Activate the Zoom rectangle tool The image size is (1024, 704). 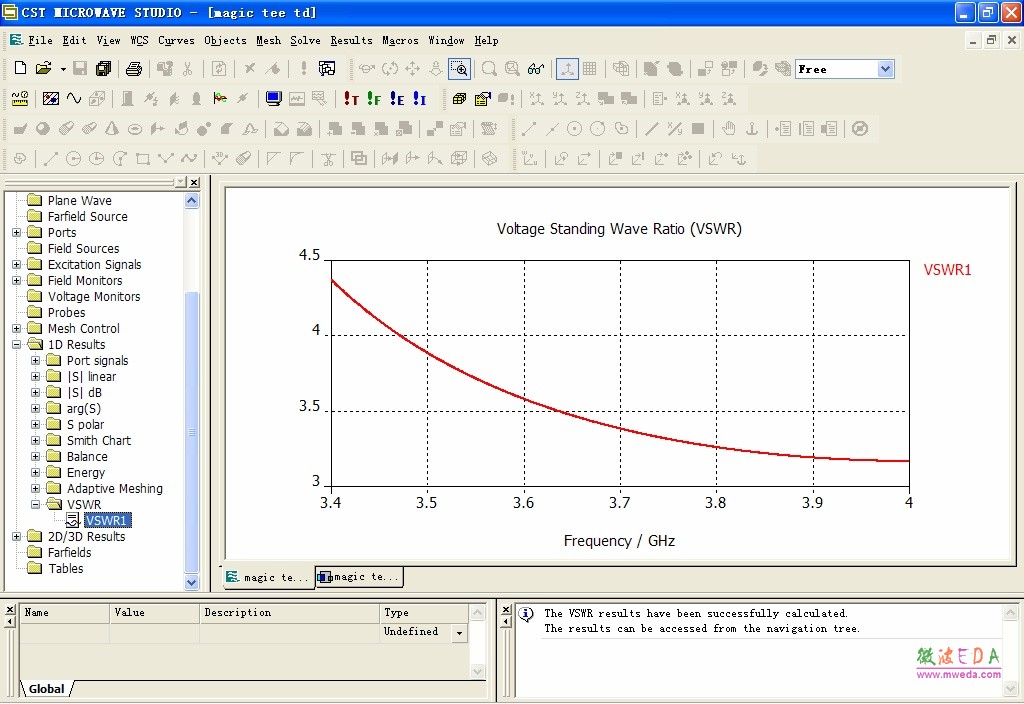(459, 69)
